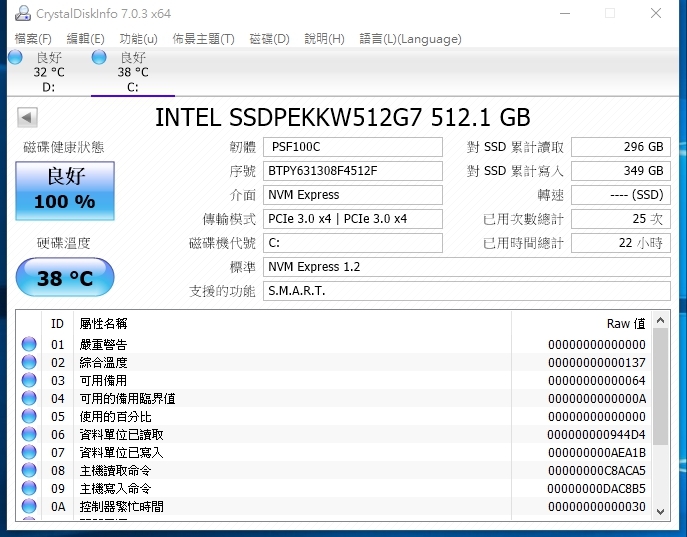Click the Raw 值 column header
The image size is (687, 537).
(x=581, y=324)
